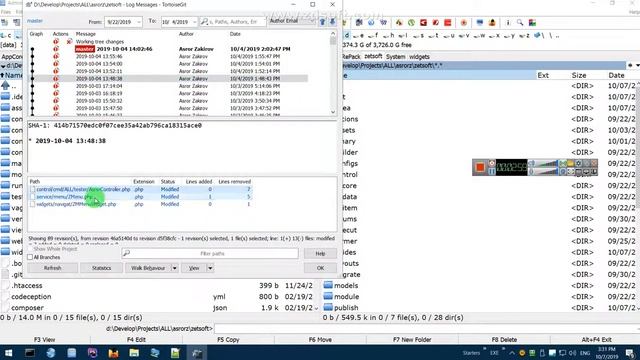Open the View dropdown arrow
The width and height of the screenshot is (640, 360).
[x=210, y=268]
